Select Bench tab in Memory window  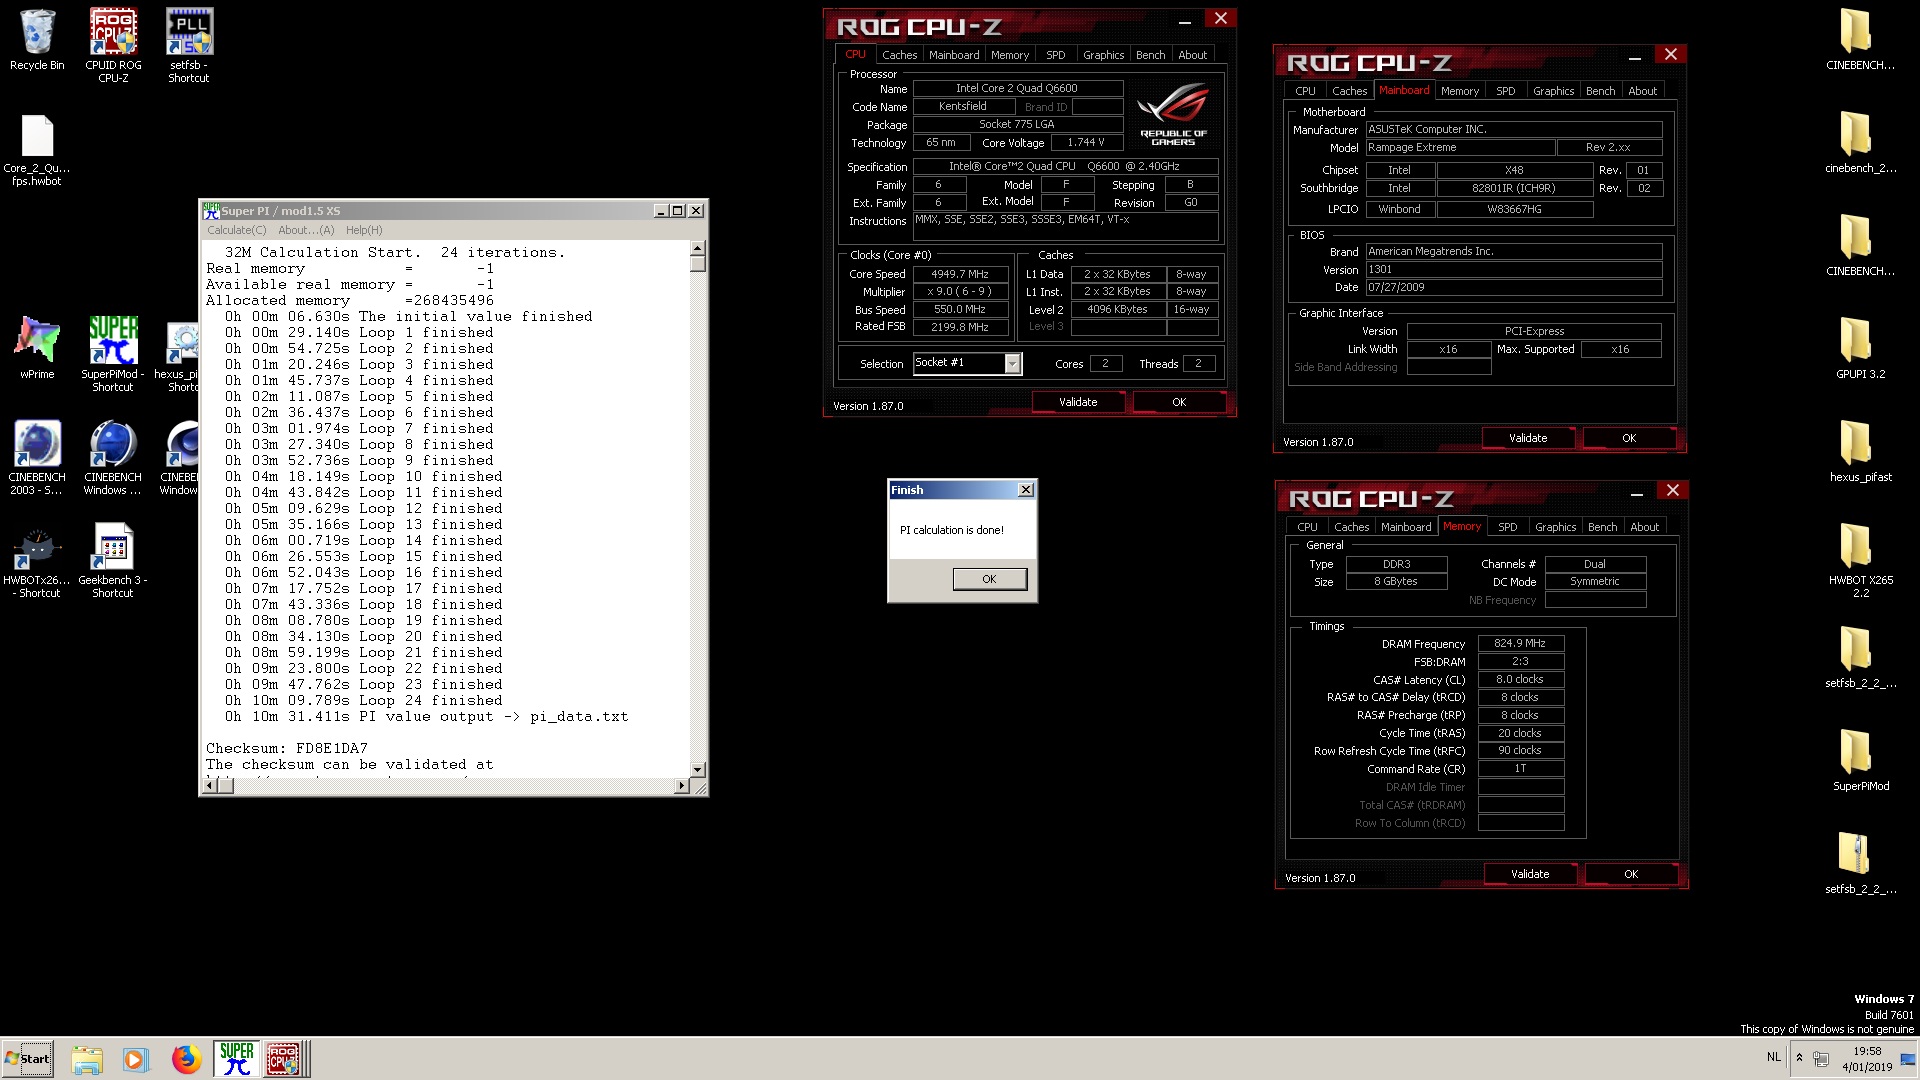1603,527
